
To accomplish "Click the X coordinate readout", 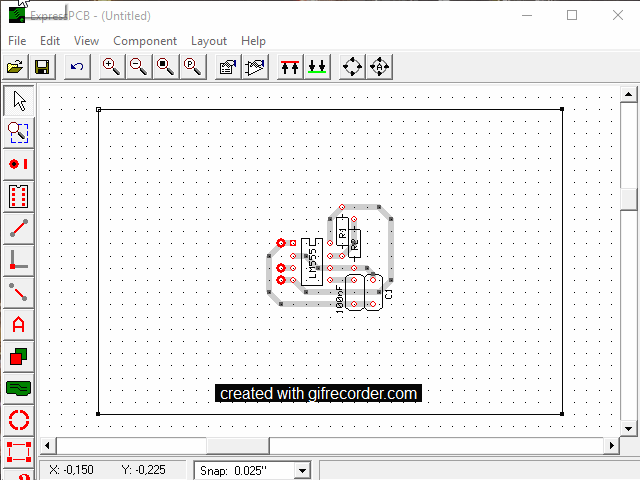I will 71,470.
